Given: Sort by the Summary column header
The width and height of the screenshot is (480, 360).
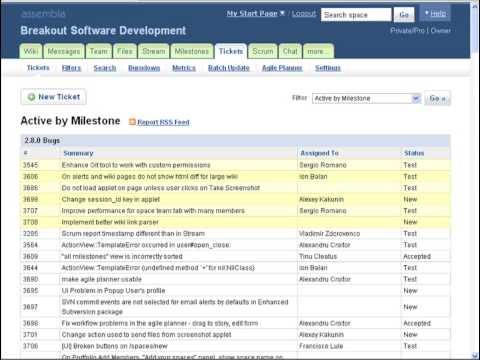Looking at the screenshot, I should [x=78, y=153].
